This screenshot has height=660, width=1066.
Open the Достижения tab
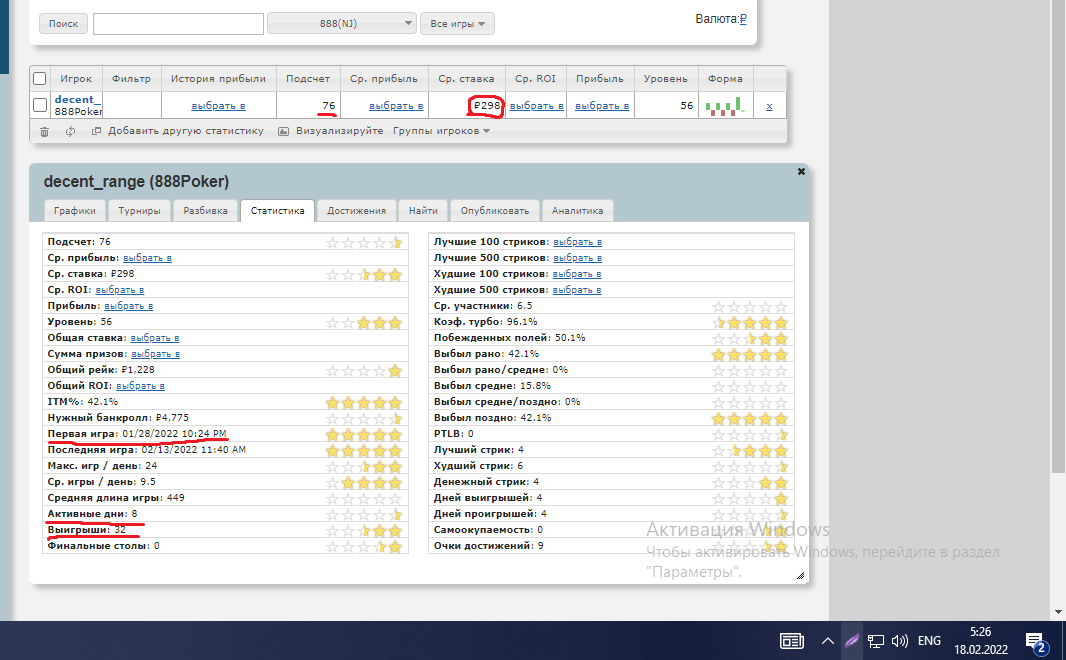(x=356, y=211)
